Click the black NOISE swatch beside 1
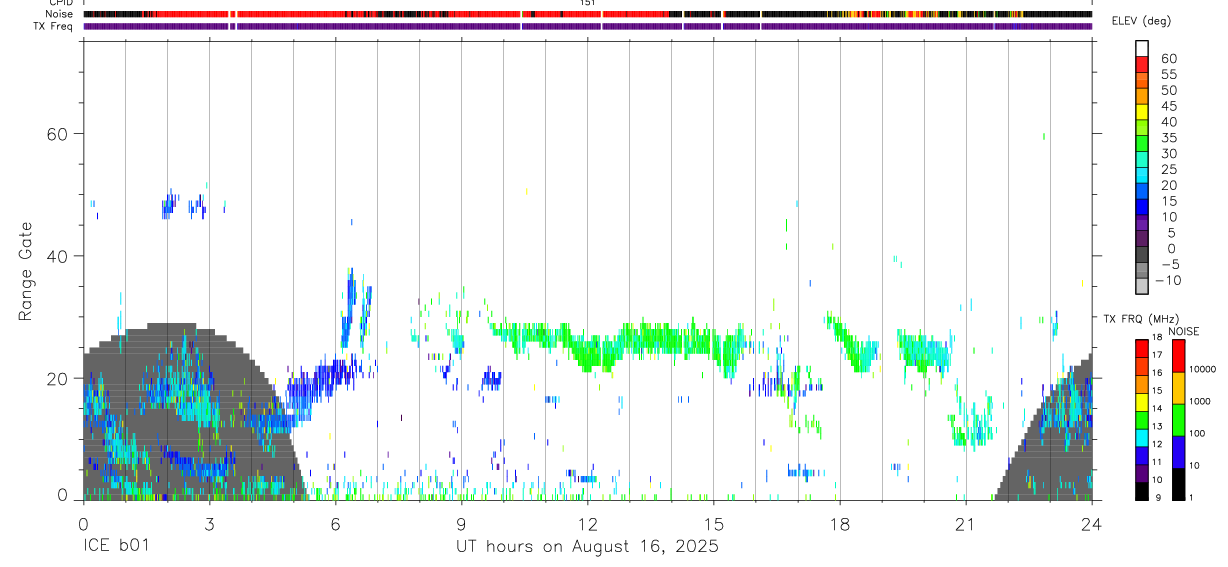 click(1178, 484)
